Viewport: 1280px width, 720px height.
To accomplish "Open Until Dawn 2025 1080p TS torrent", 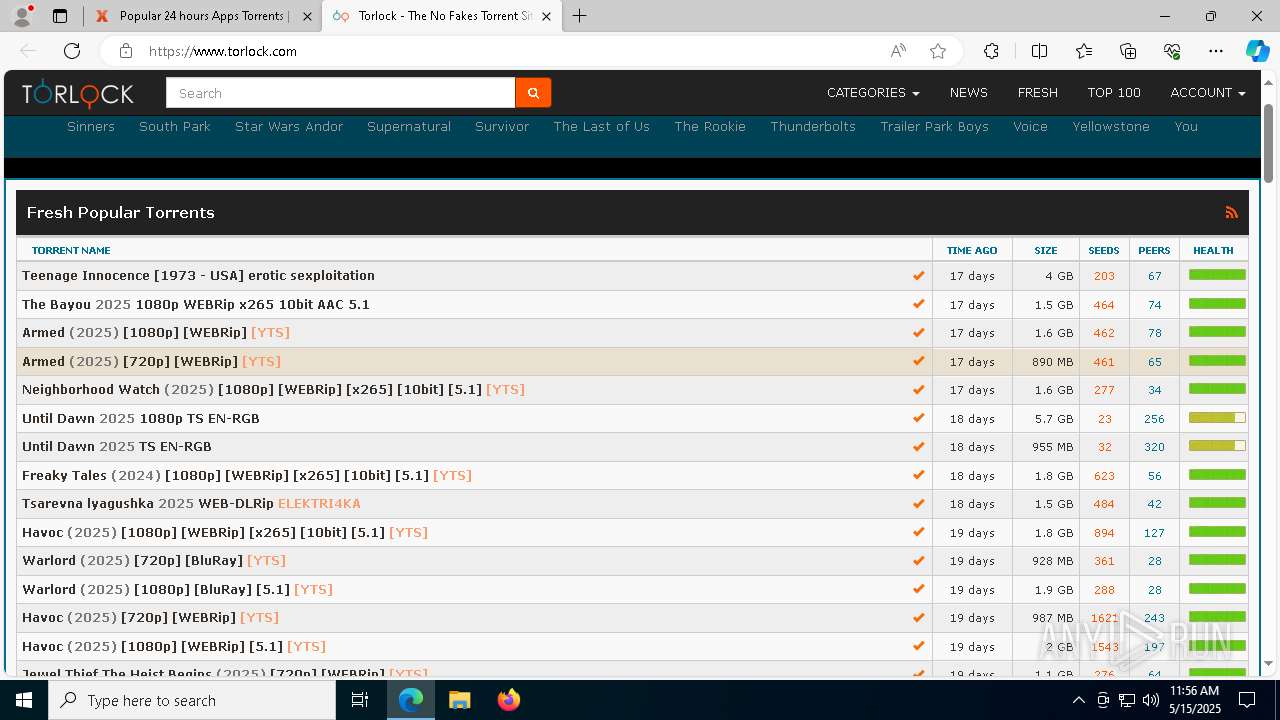I will 141,418.
